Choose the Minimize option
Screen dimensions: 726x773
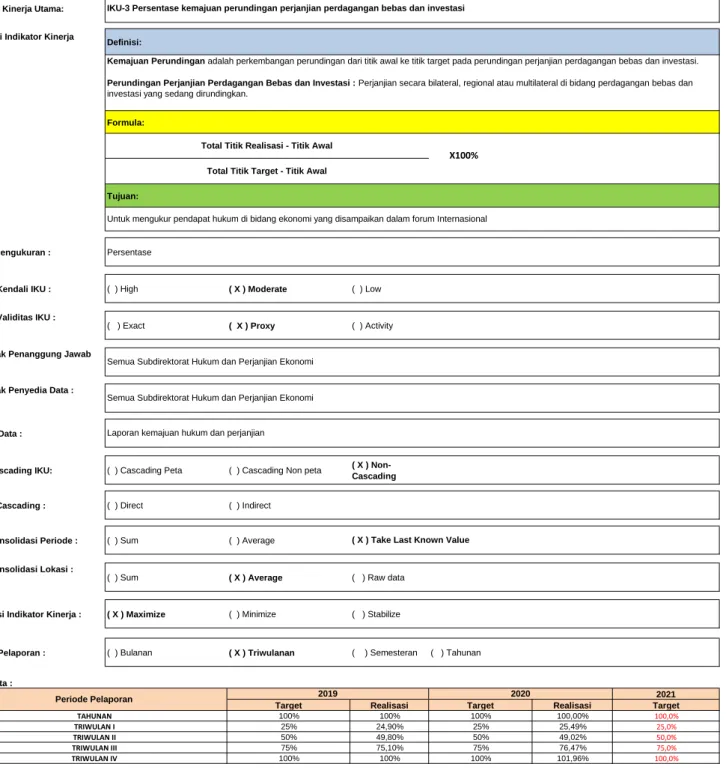pos(252,614)
